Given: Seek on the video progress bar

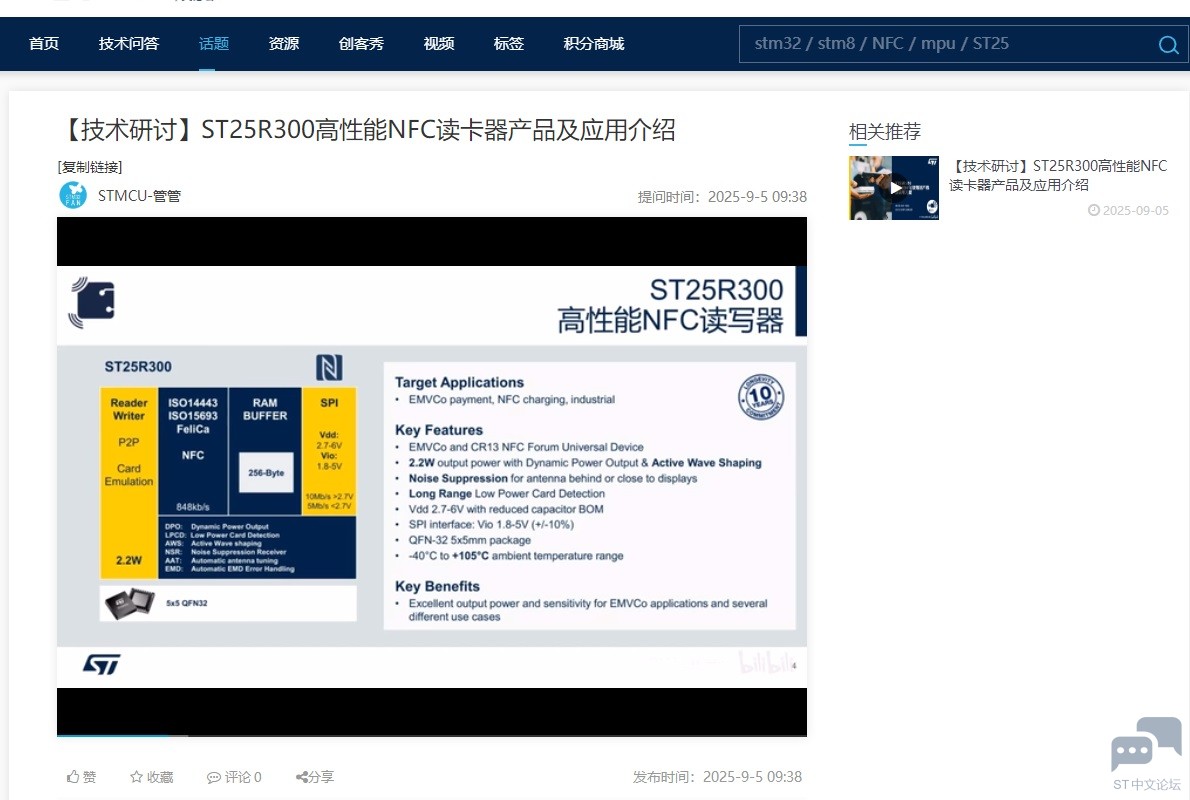Looking at the screenshot, I should (432, 735).
